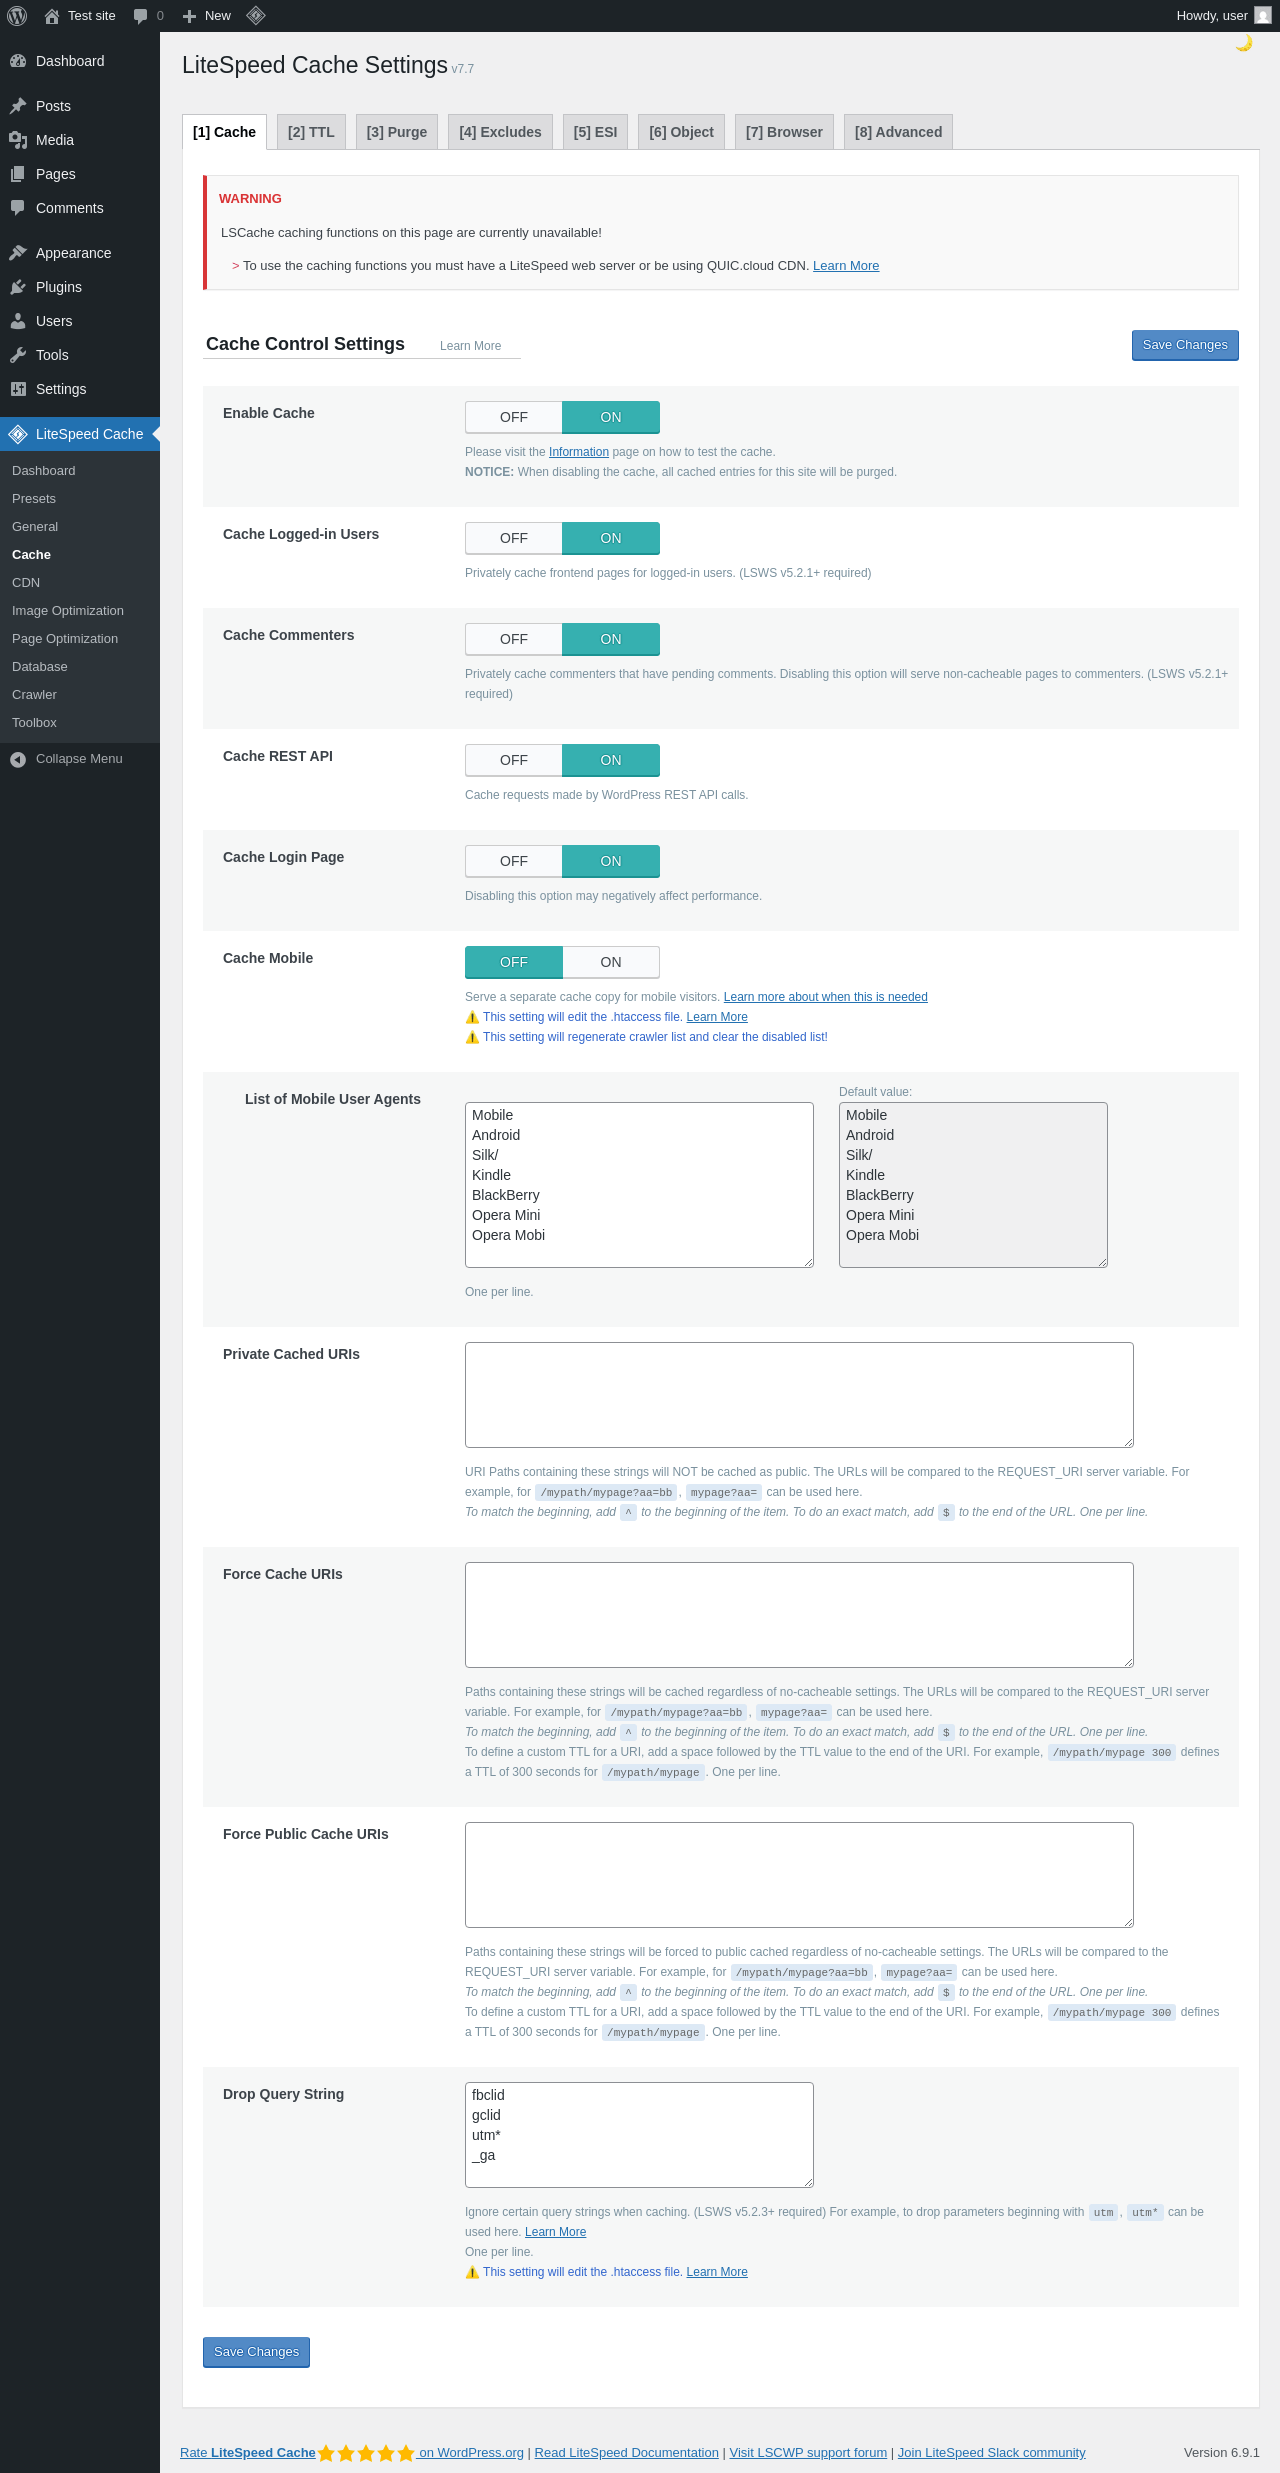Click into the Force Public Cache URIs textarea
Viewport: 1280px width, 2473px height.
[799, 1875]
